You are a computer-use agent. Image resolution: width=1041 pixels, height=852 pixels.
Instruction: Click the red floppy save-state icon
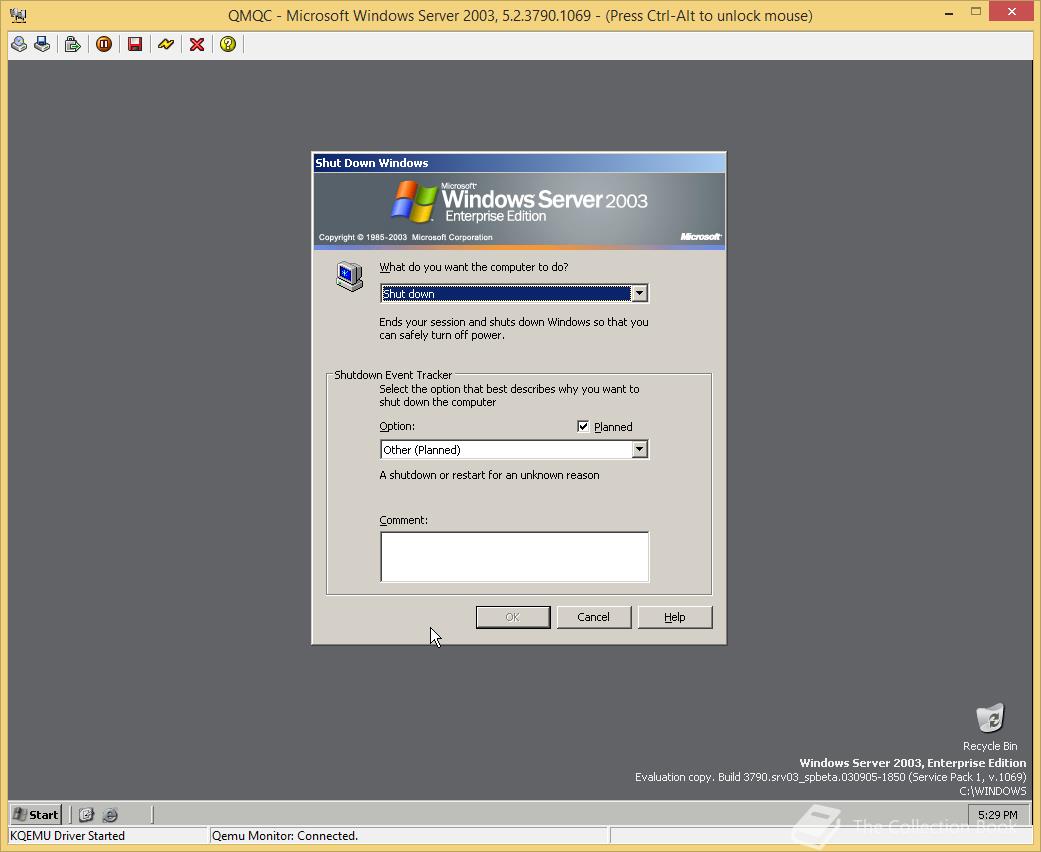click(x=135, y=44)
